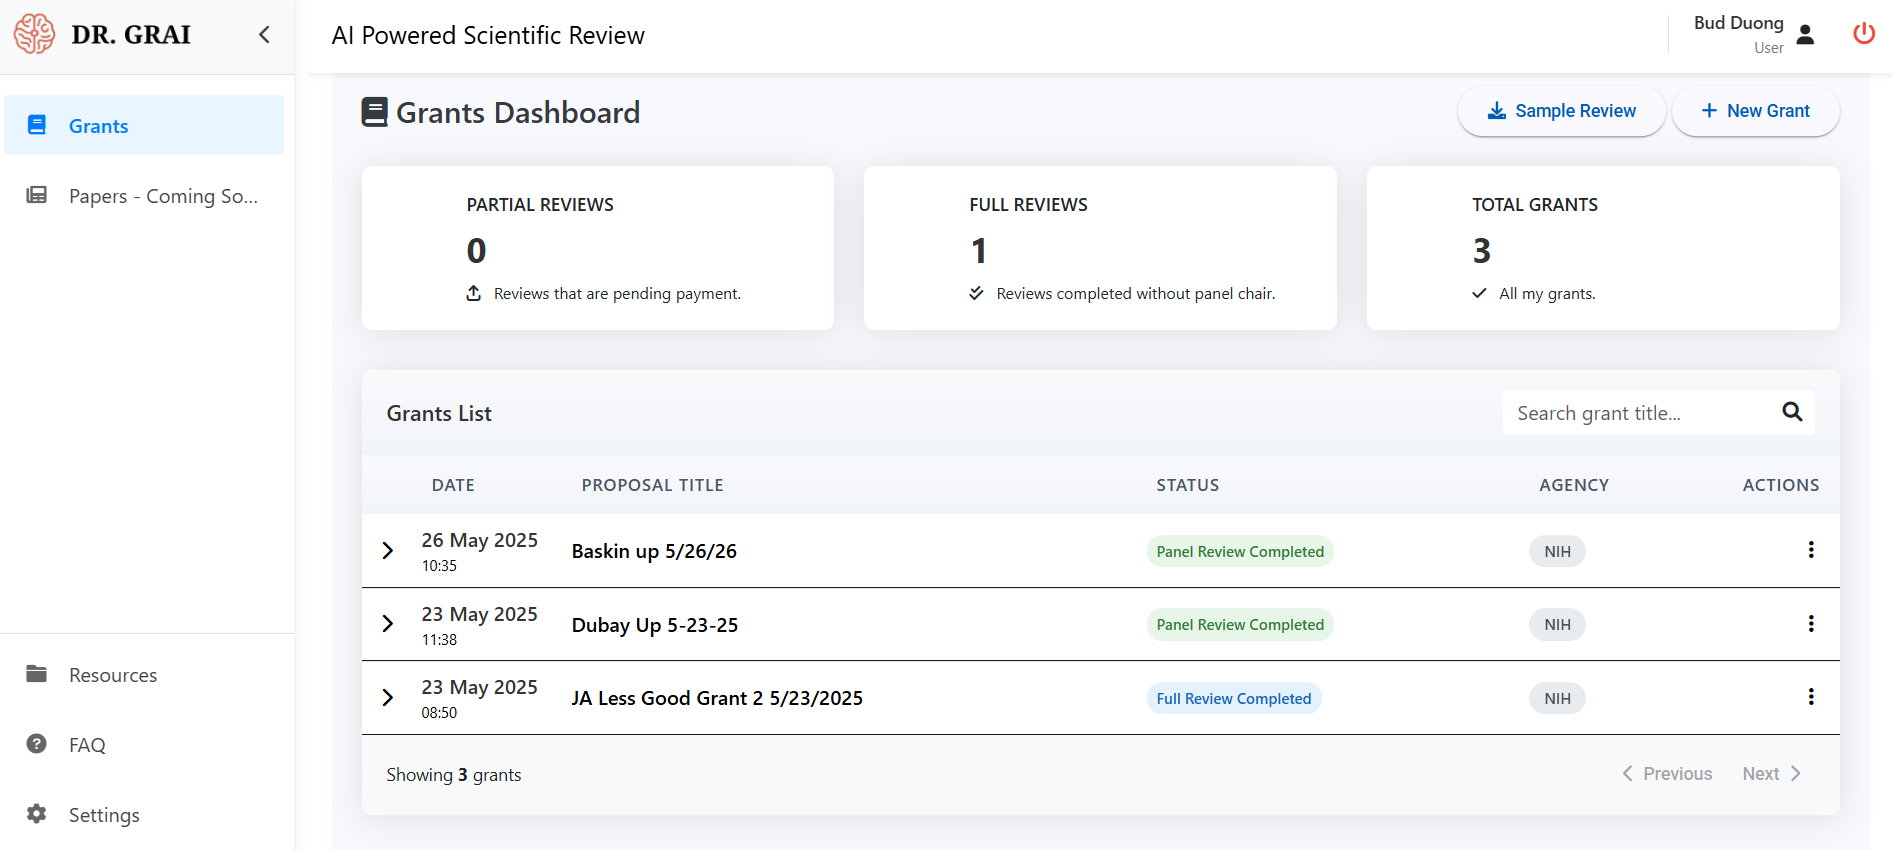
Task: Open actions menu for Baskin up grant
Action: click(x=1810, y=550)
